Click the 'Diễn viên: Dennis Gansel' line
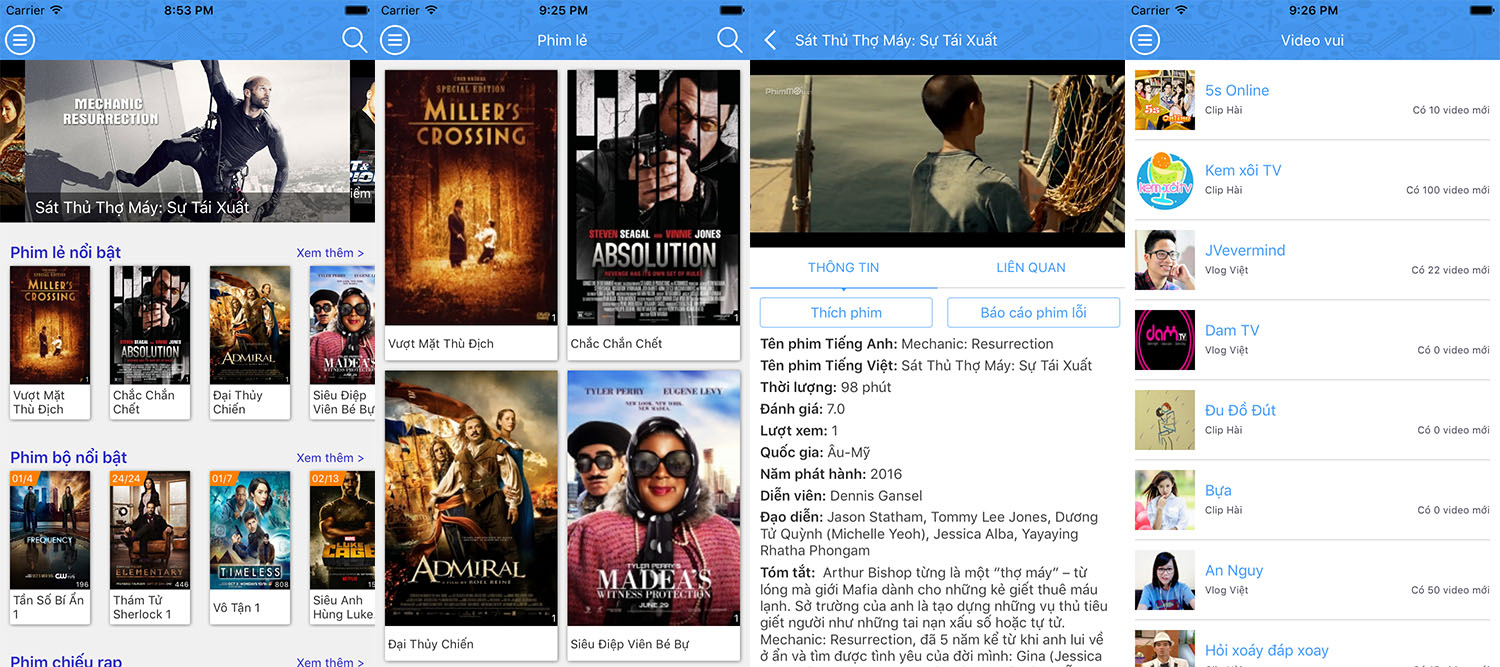Viewport: 1500px width, 667px height. click(x=841, y=496)
